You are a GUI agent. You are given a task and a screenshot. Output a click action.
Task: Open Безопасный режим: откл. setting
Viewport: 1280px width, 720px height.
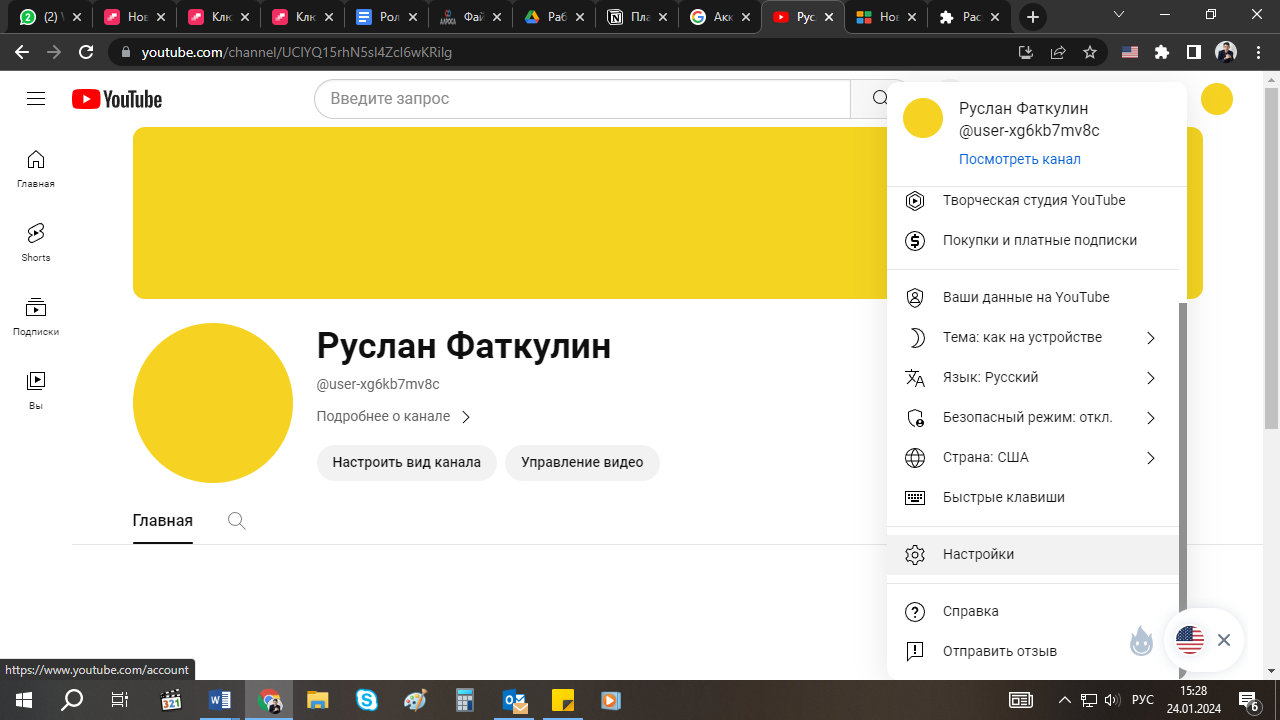tap(1030, 418)
